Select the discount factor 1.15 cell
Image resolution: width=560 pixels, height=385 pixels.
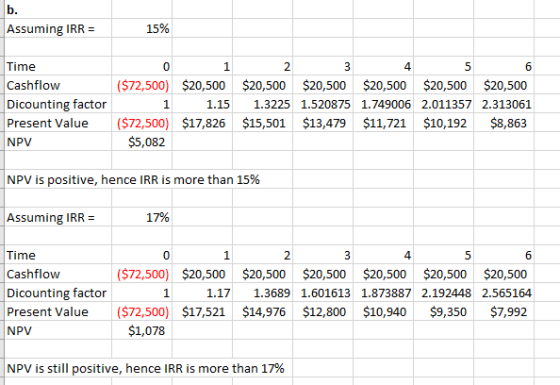202,104
